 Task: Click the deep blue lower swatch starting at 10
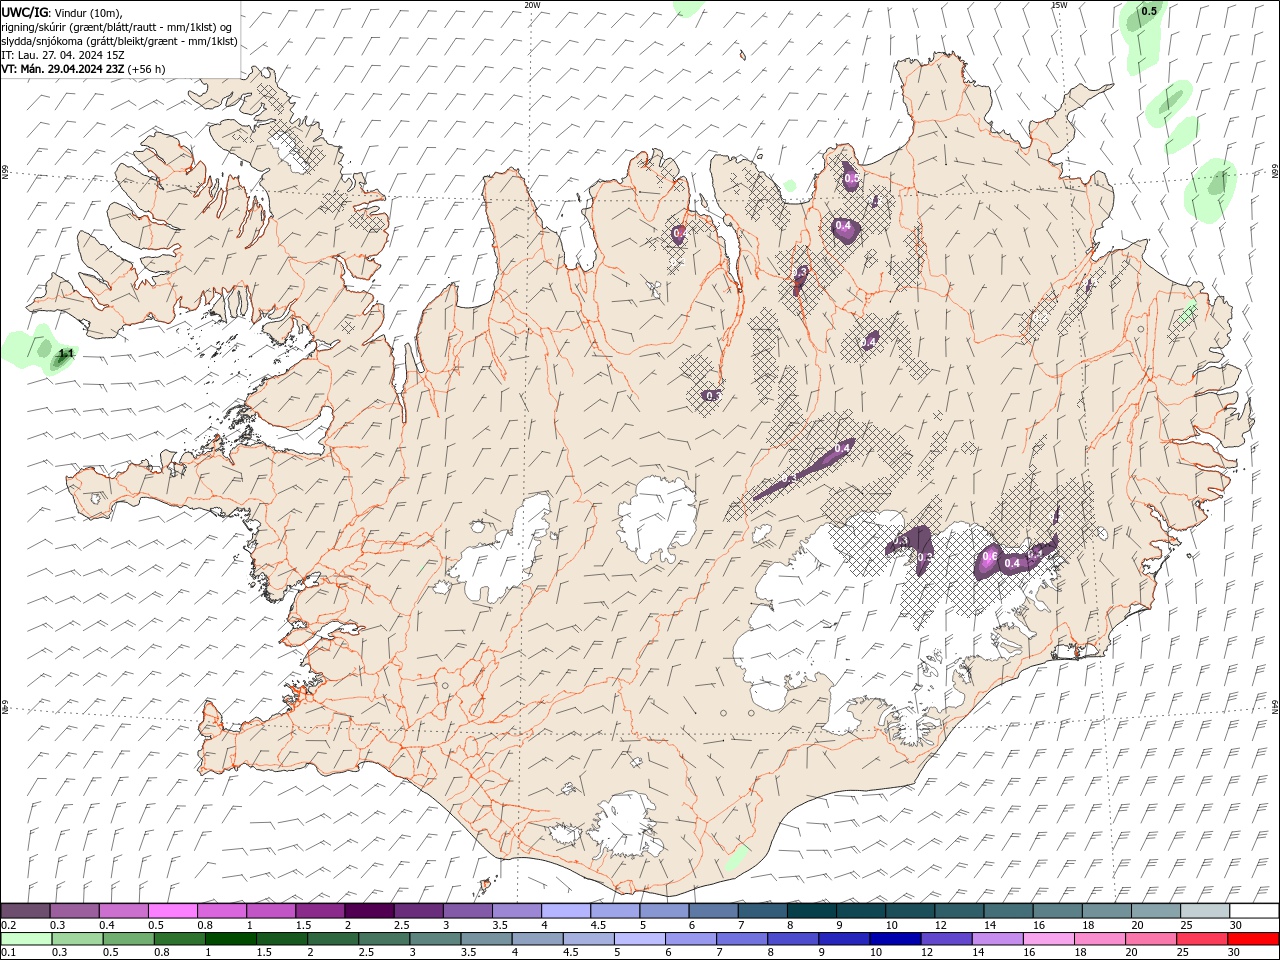tap(894, 939)
